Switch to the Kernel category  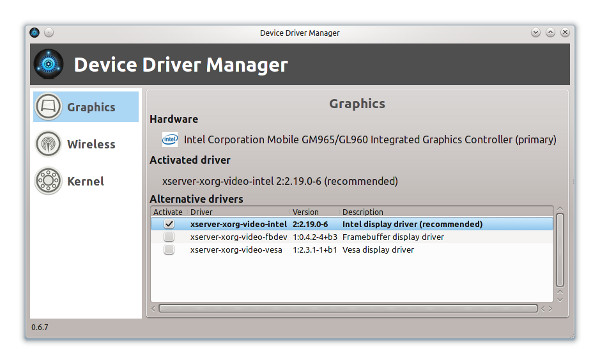[86, 181]
